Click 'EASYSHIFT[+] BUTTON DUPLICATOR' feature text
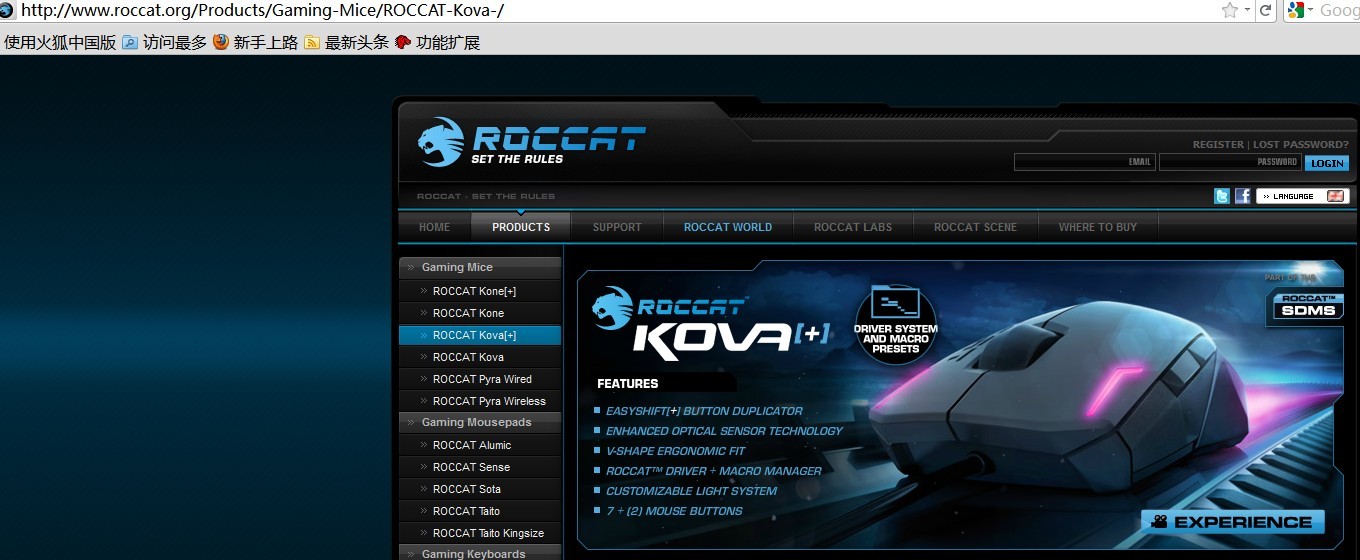 pos(704,411)
